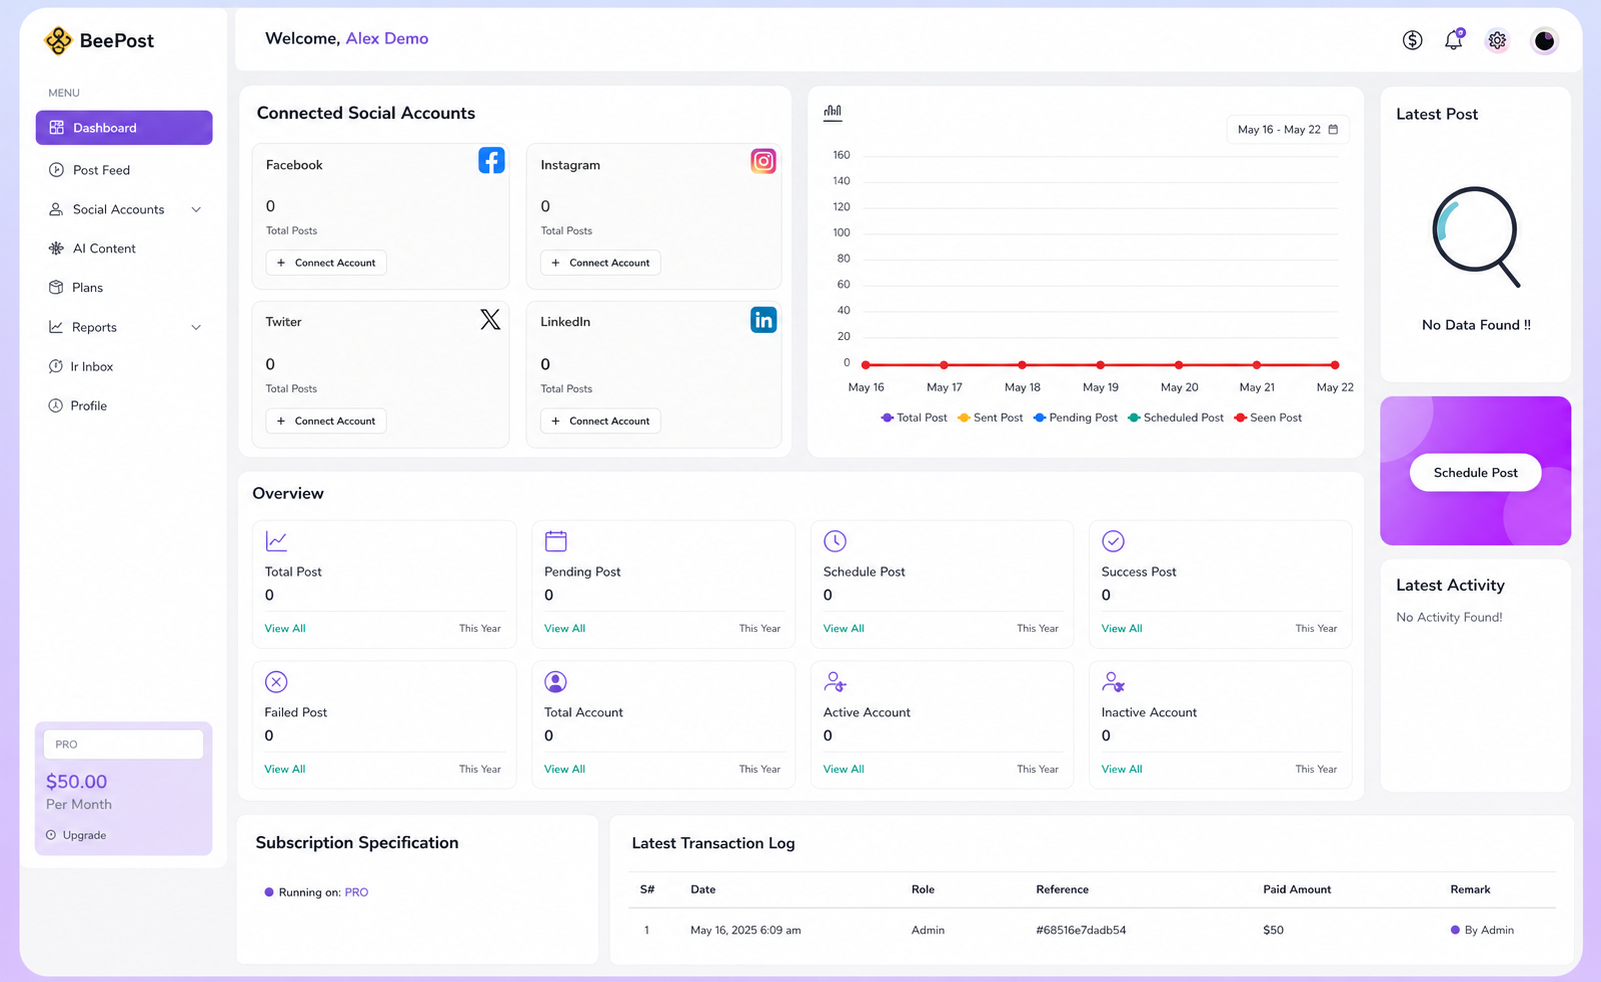Toggle Scheduled Post legend item
Viewport: 1601px width, 982px height.
[1176, 418]
